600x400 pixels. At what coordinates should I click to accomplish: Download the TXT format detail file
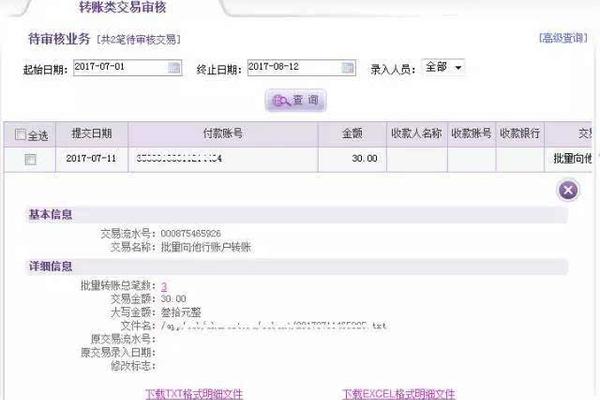click(x=194, y=394)
